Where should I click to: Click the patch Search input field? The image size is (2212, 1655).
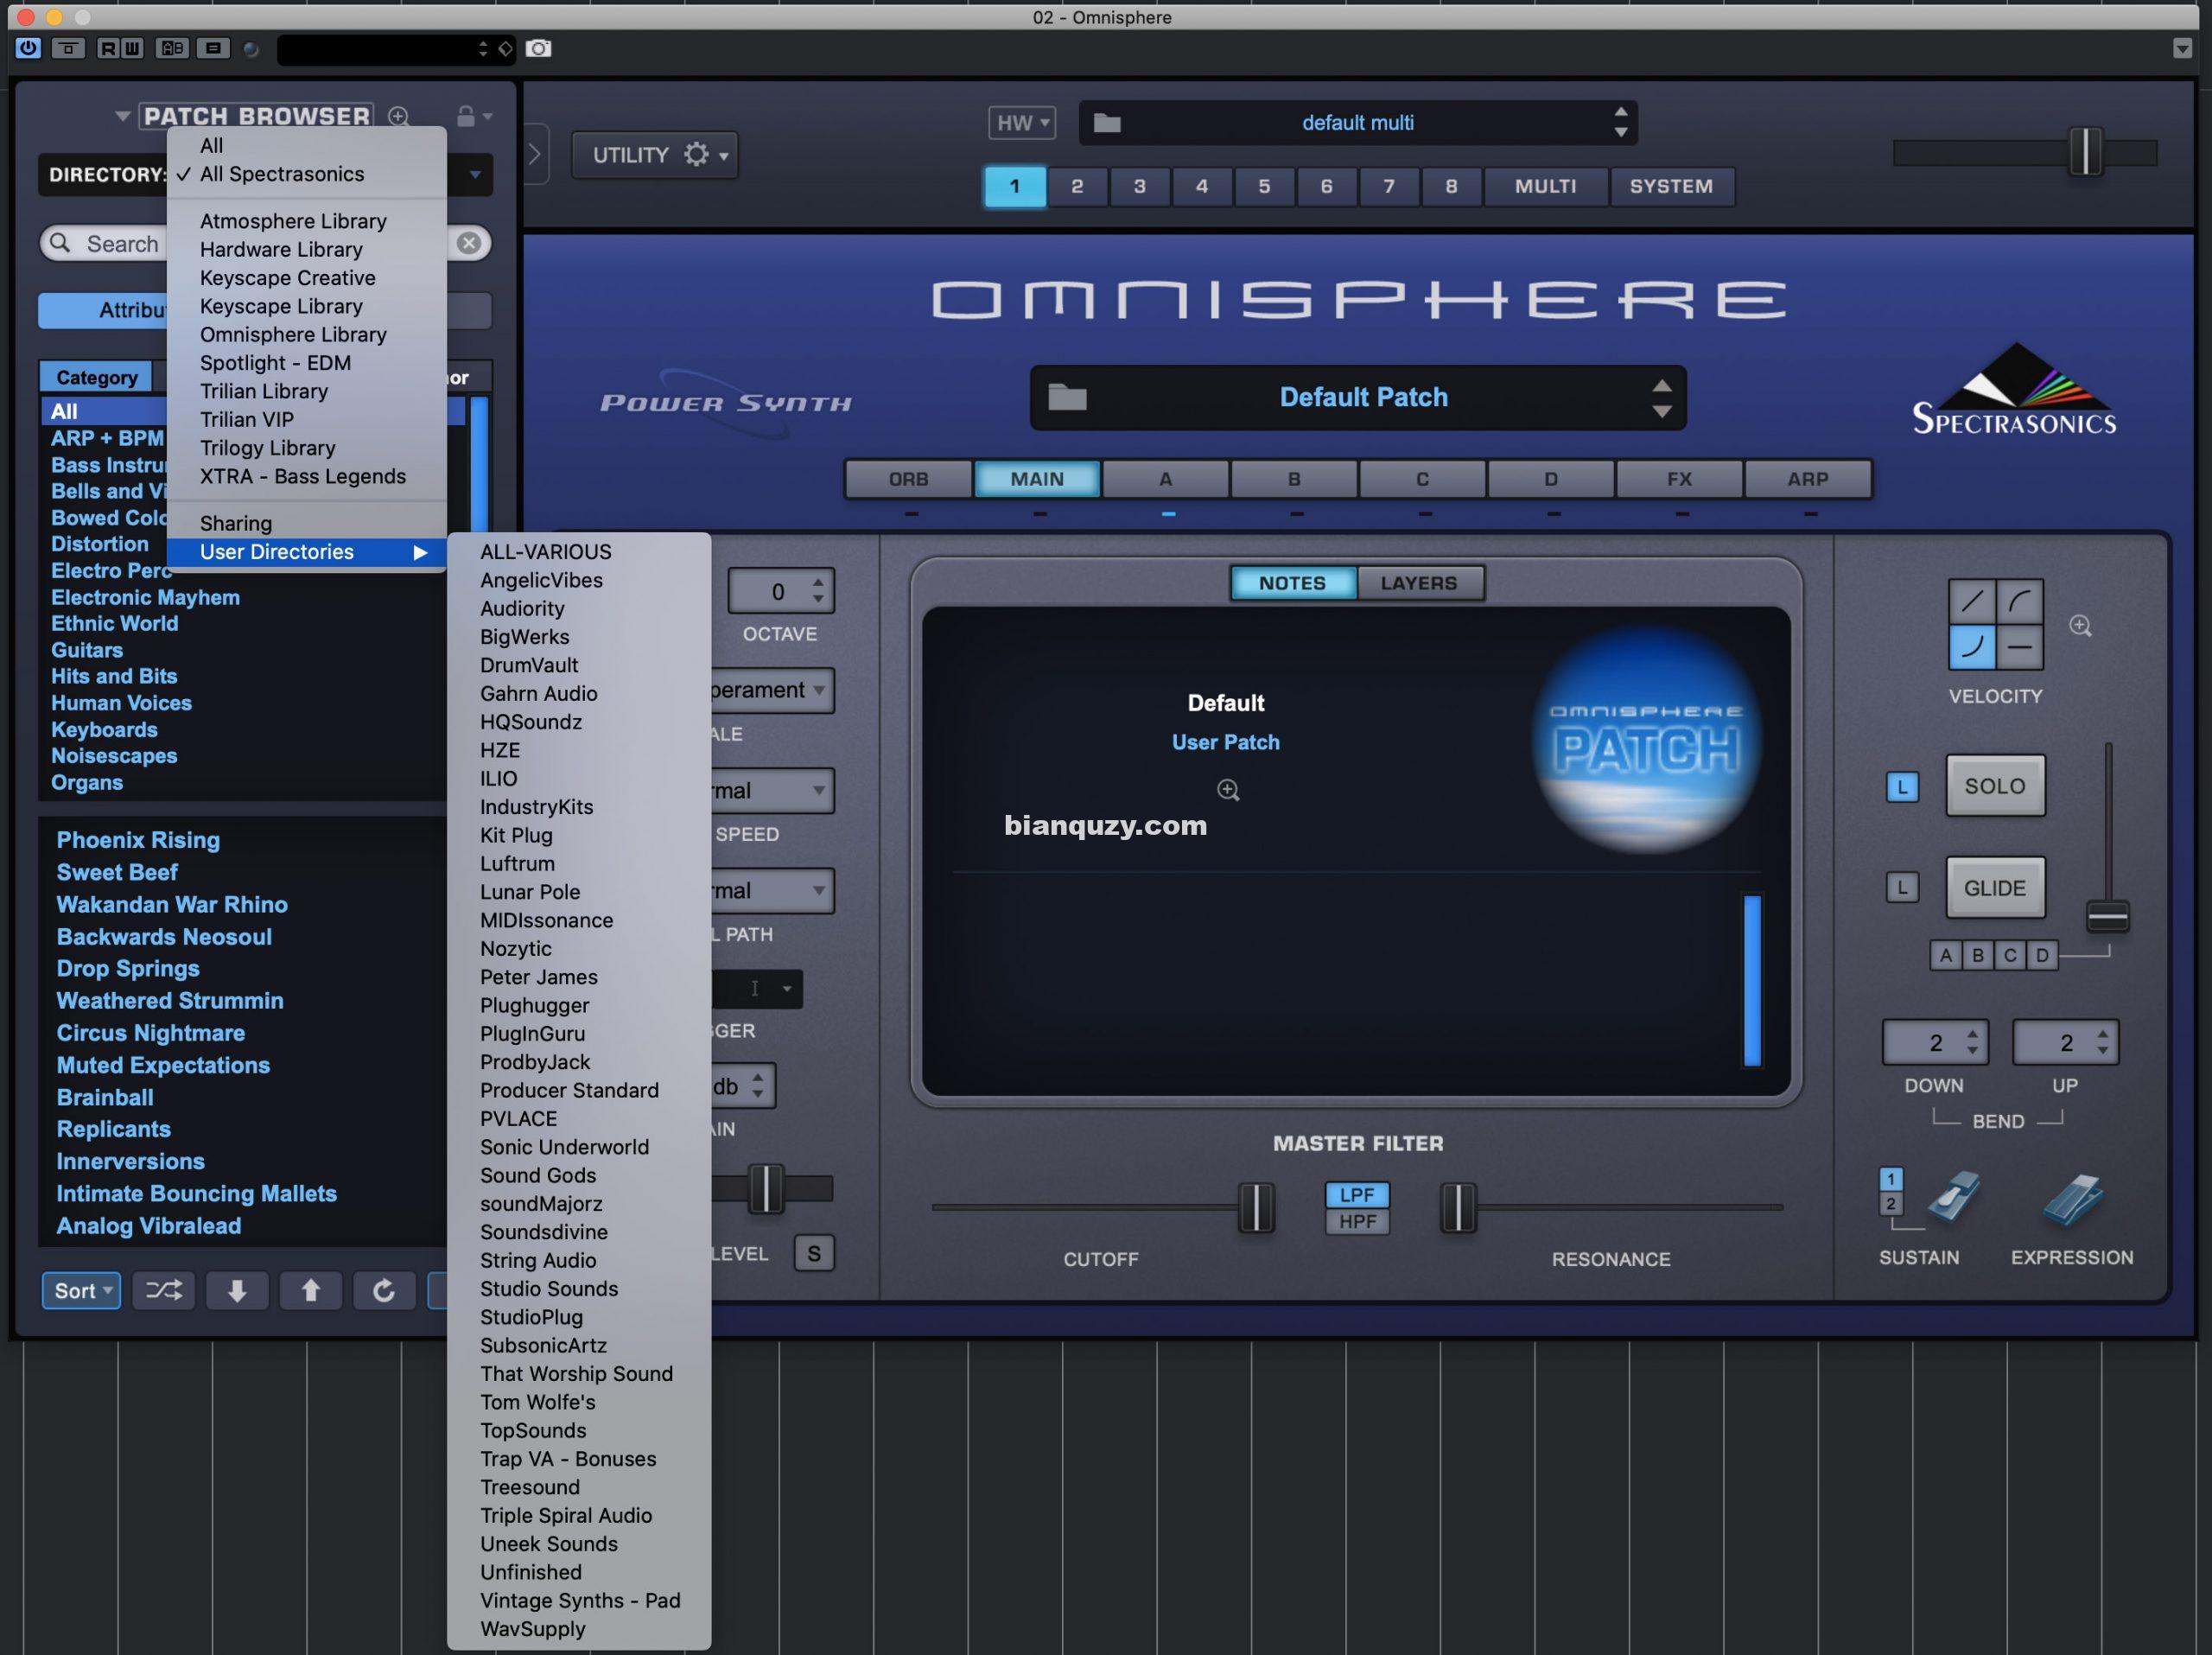click(265, 243)
